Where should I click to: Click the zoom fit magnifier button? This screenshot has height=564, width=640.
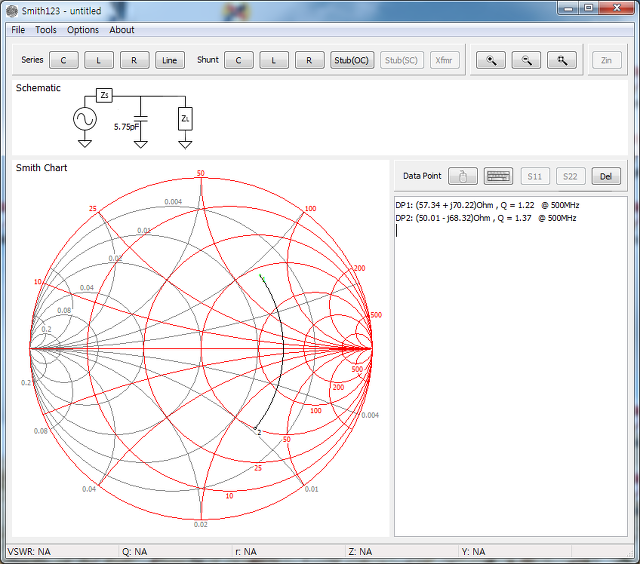[x=562, y=60]
